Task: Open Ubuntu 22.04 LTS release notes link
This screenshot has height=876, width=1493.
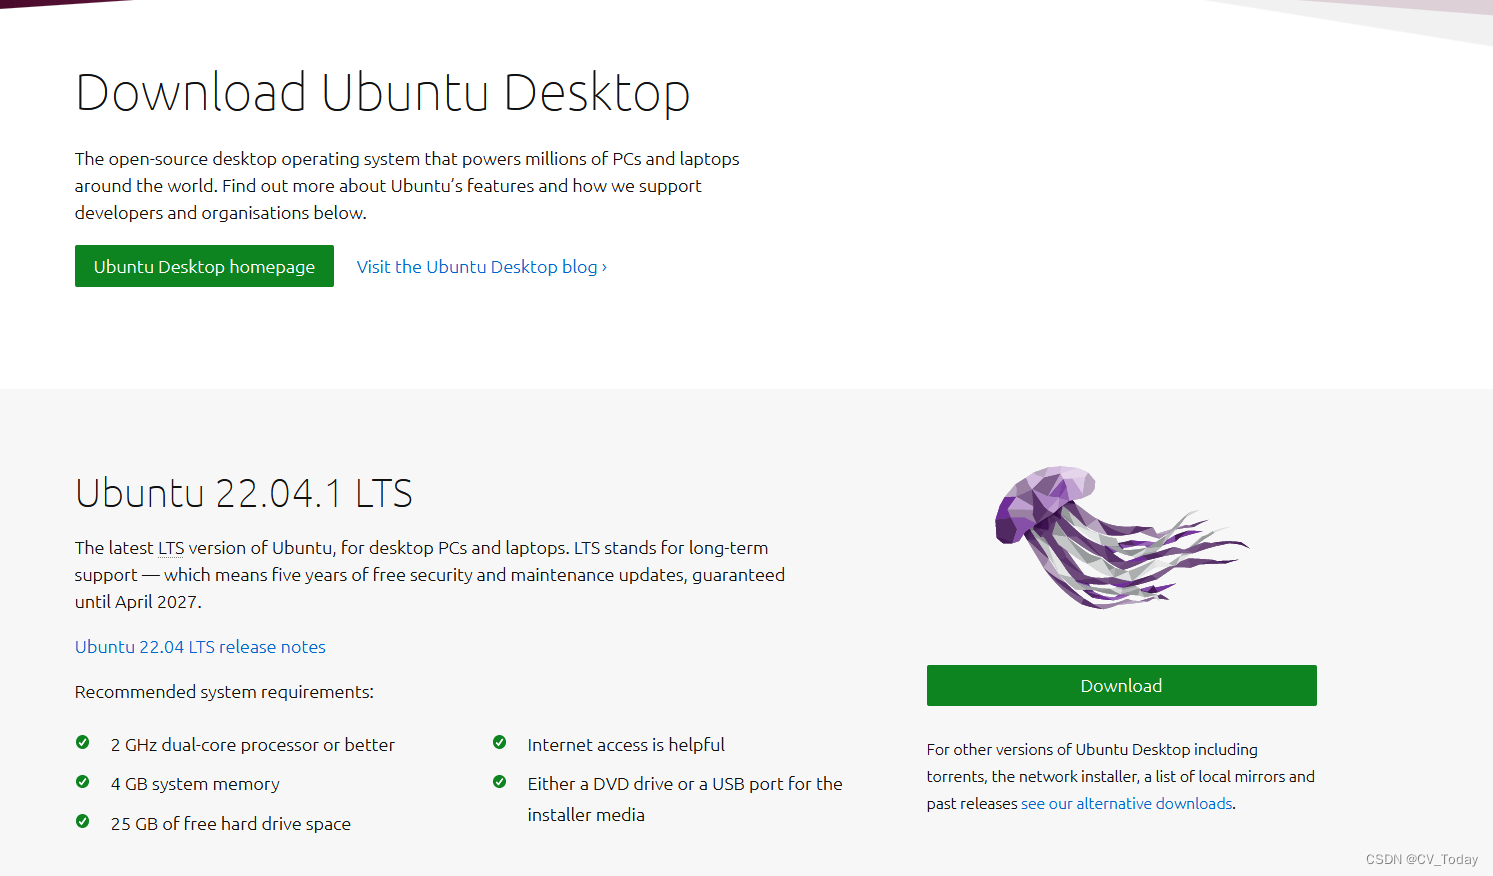Action: [x=200, y=647]
